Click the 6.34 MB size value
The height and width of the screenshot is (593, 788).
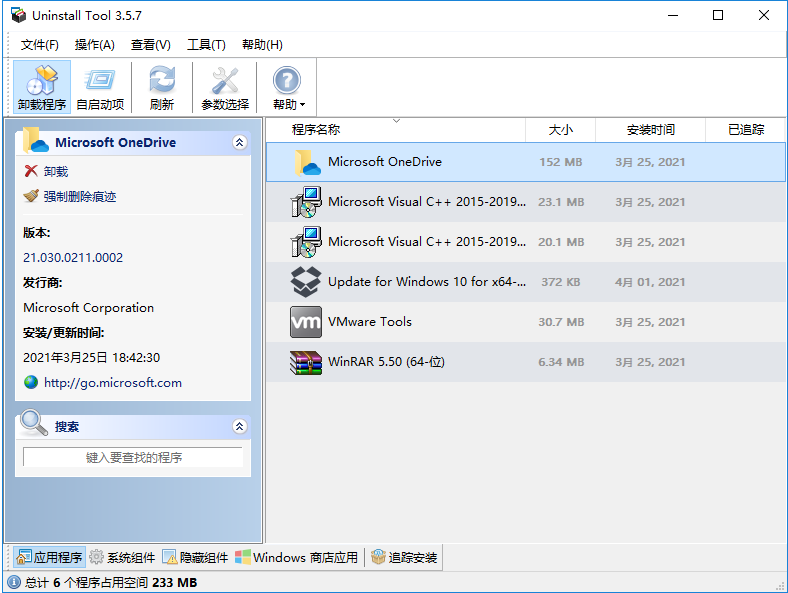tap(561, 362)
